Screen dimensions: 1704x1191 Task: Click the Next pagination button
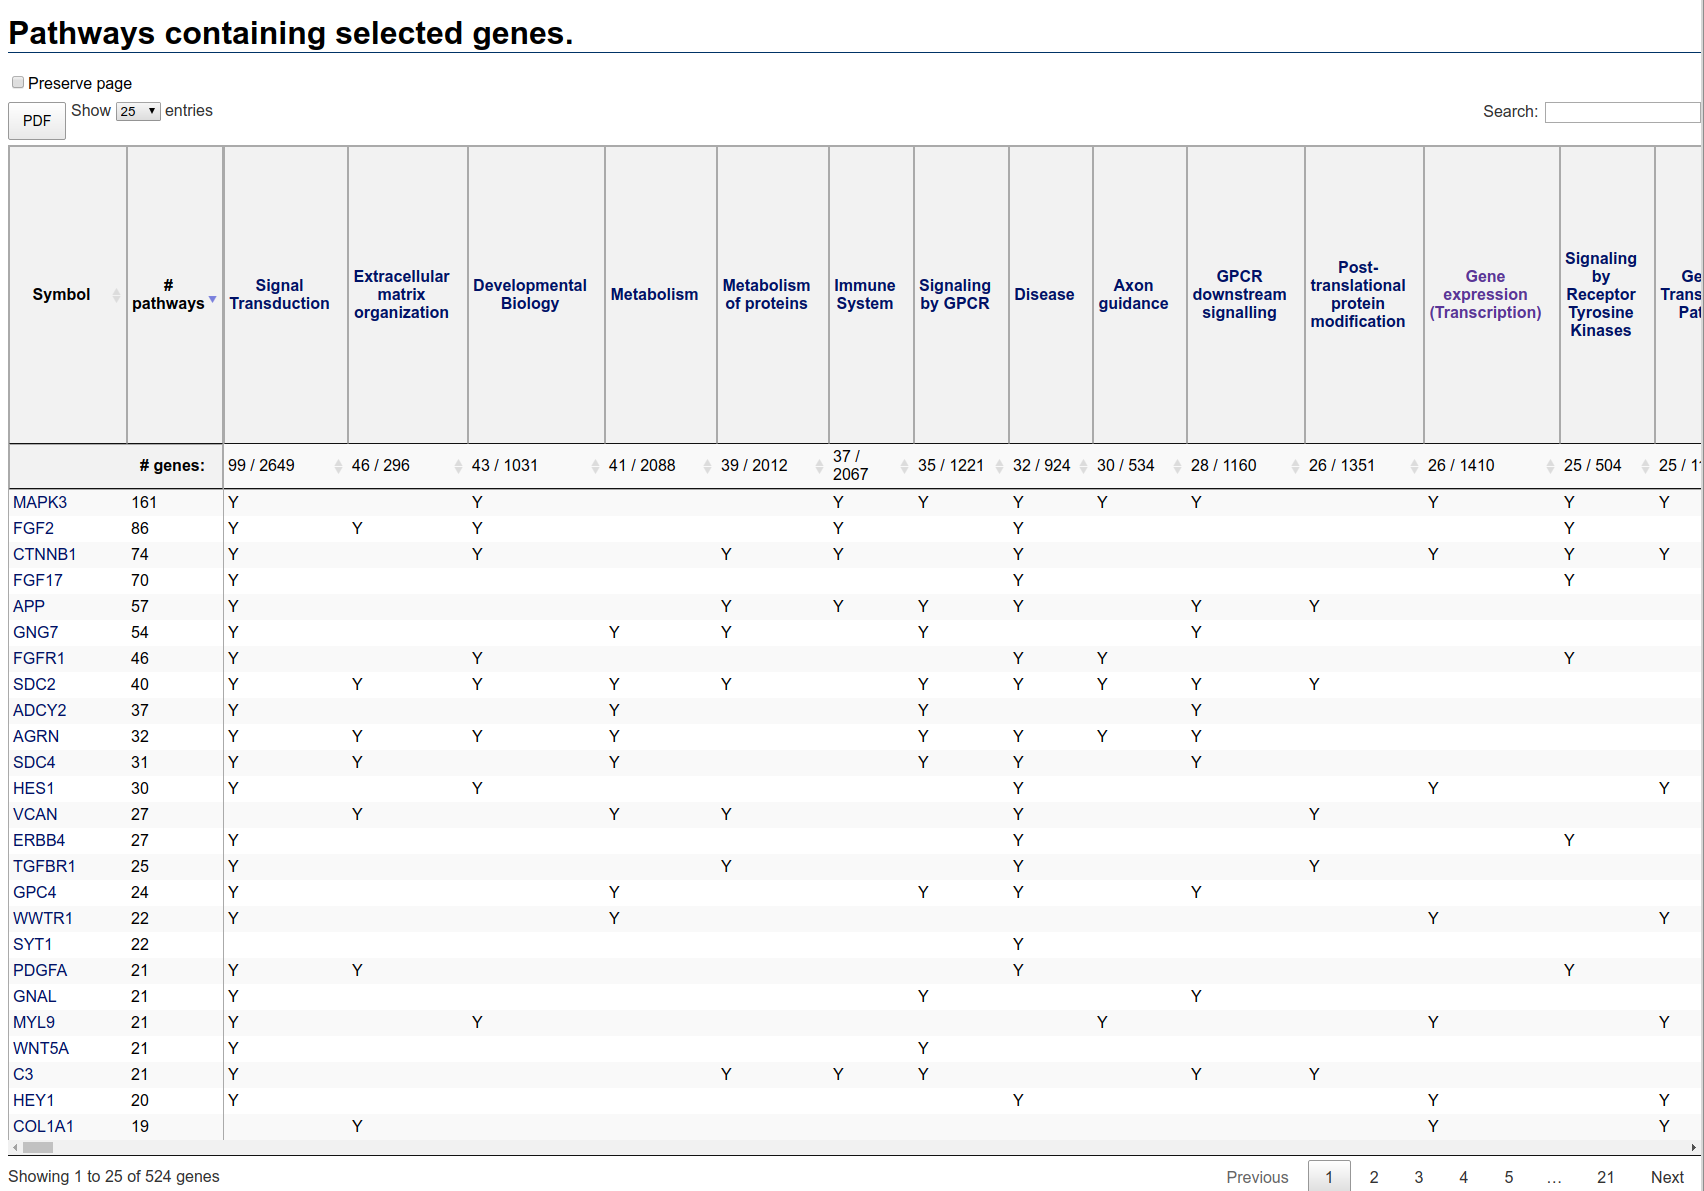tap(1667, 1177)
